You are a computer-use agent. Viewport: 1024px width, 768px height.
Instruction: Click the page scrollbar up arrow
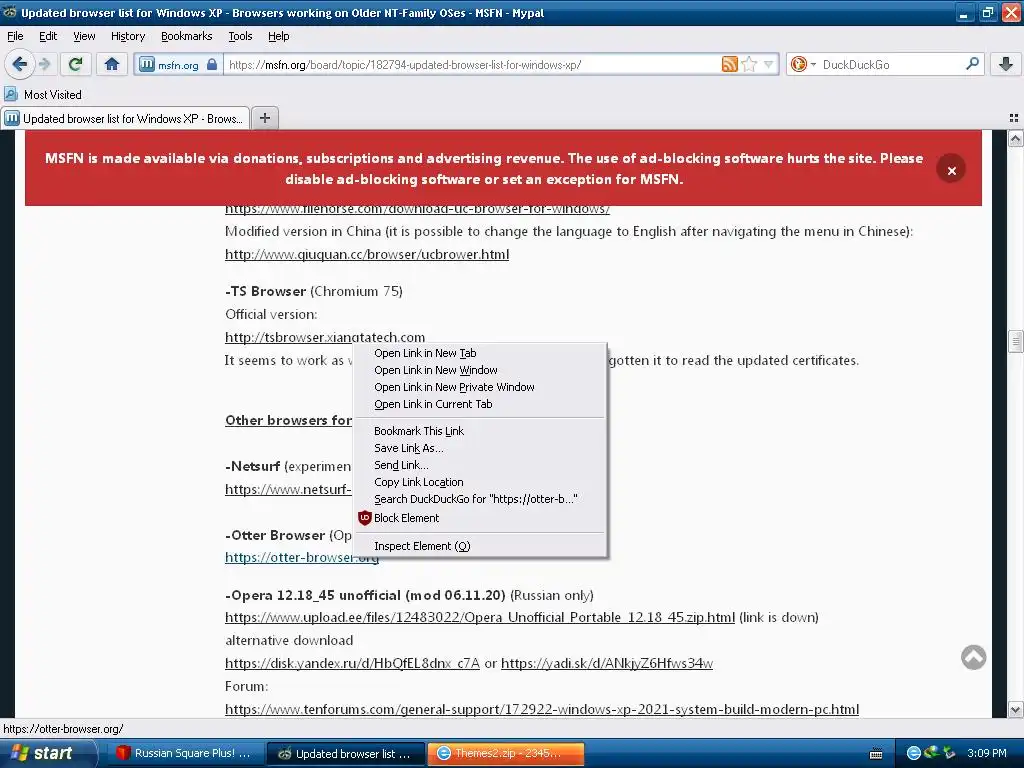coord(1015,138)
